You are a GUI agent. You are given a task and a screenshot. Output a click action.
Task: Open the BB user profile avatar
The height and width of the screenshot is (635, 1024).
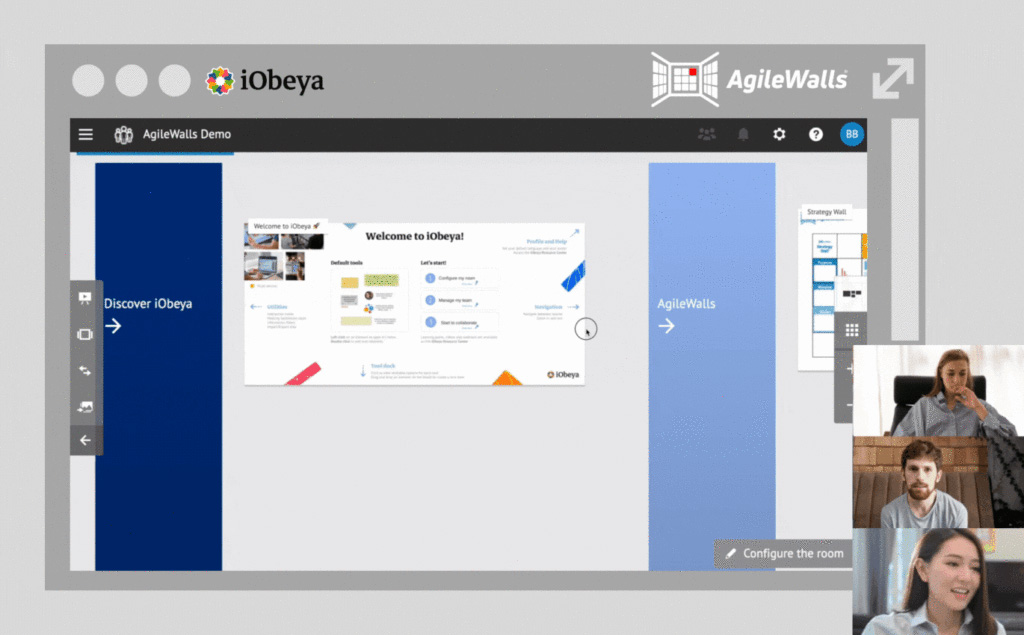[852, 134]
